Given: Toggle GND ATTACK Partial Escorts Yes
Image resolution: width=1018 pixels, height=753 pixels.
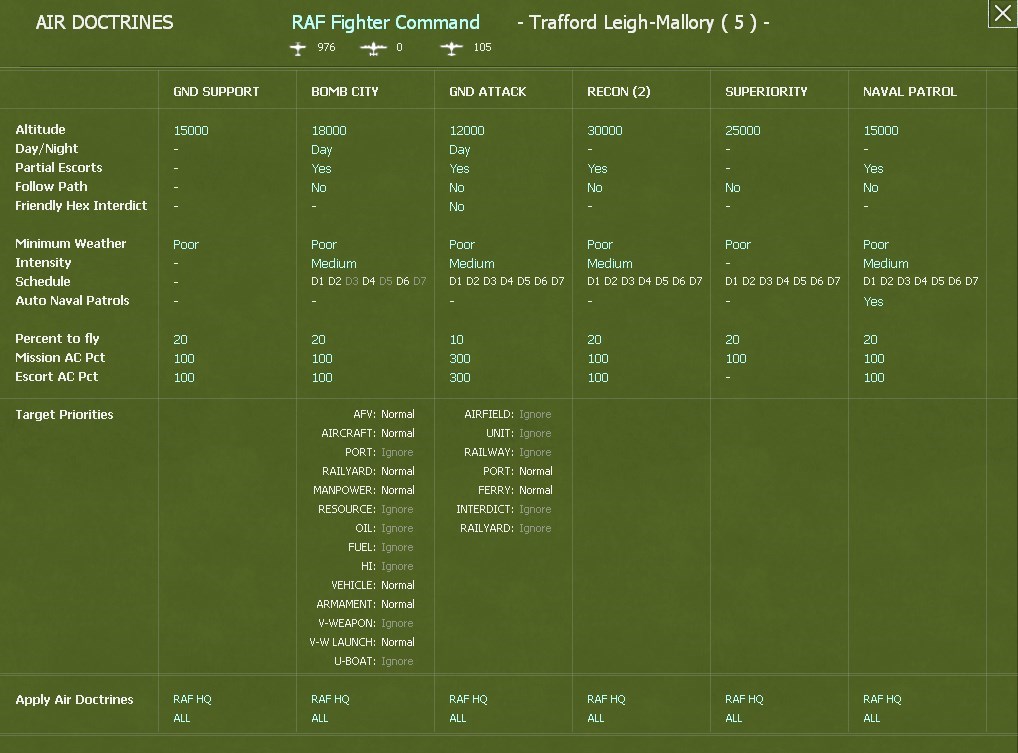Looking at the screenshot, I should [x=459, y=169].
